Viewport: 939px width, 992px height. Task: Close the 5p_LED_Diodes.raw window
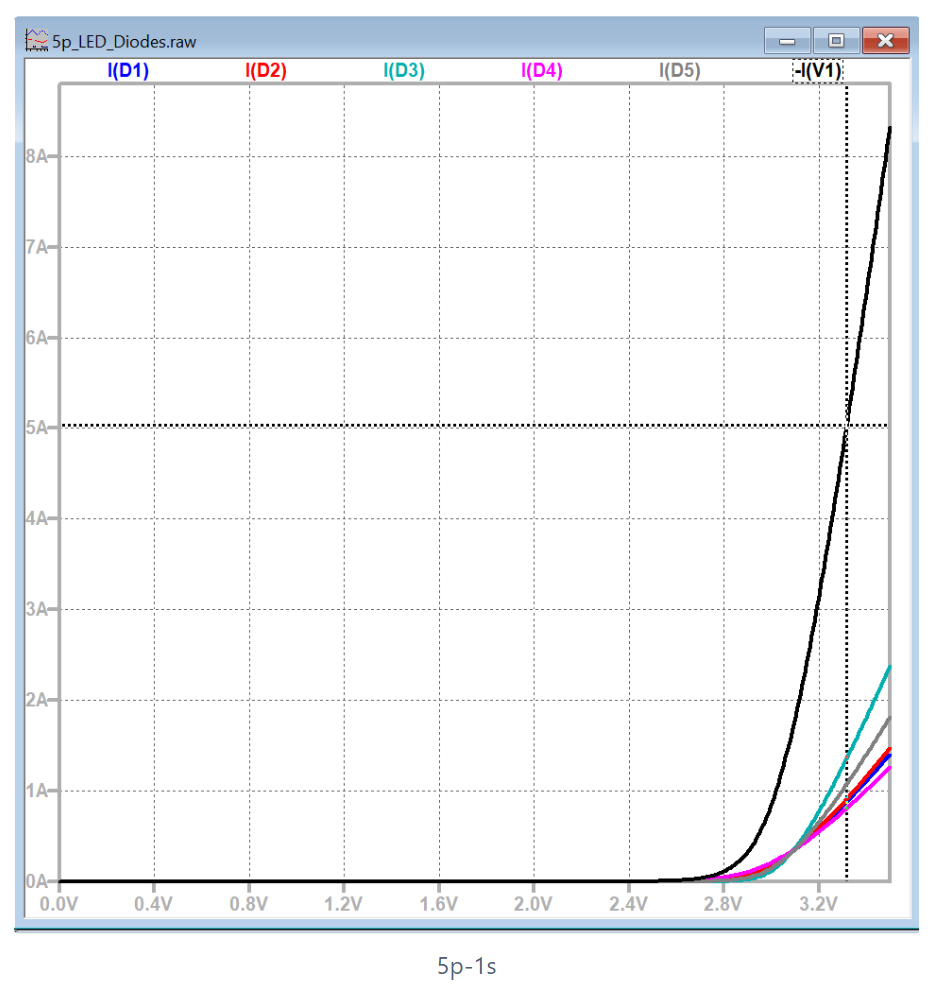pos(885,41)
